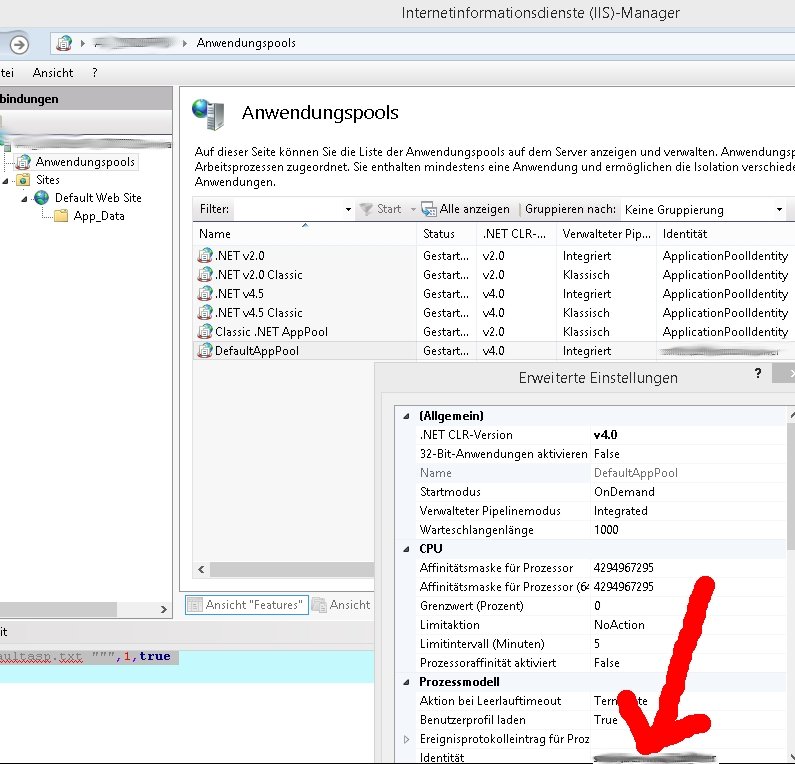
Task: Click the Alle anzeigen toolbar icon
Action: tap(429, 210)
